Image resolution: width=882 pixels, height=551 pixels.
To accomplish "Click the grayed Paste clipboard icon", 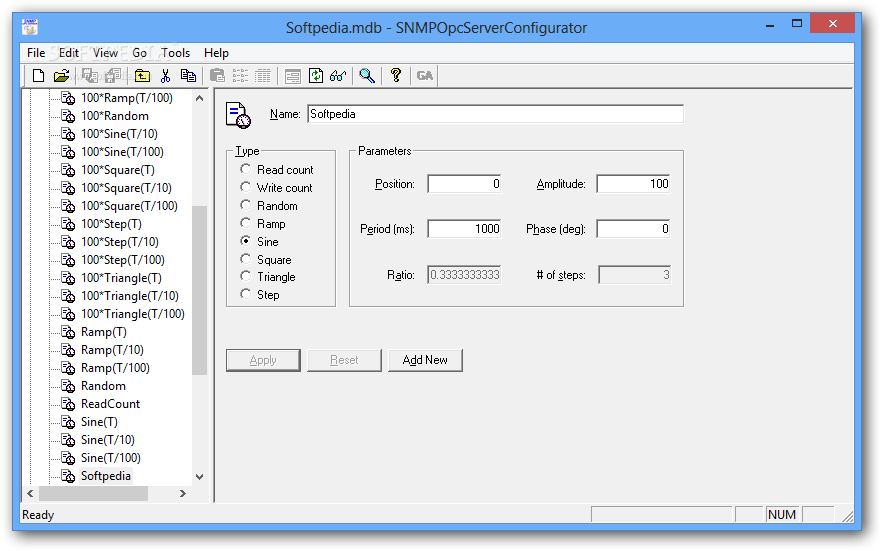I will 217,75.
